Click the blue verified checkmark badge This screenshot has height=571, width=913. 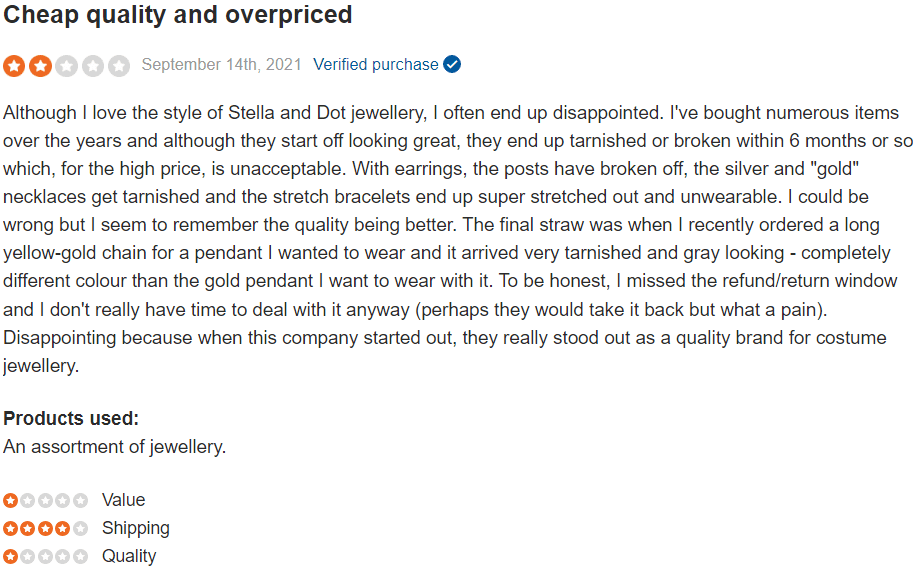(x=452, y=64)
